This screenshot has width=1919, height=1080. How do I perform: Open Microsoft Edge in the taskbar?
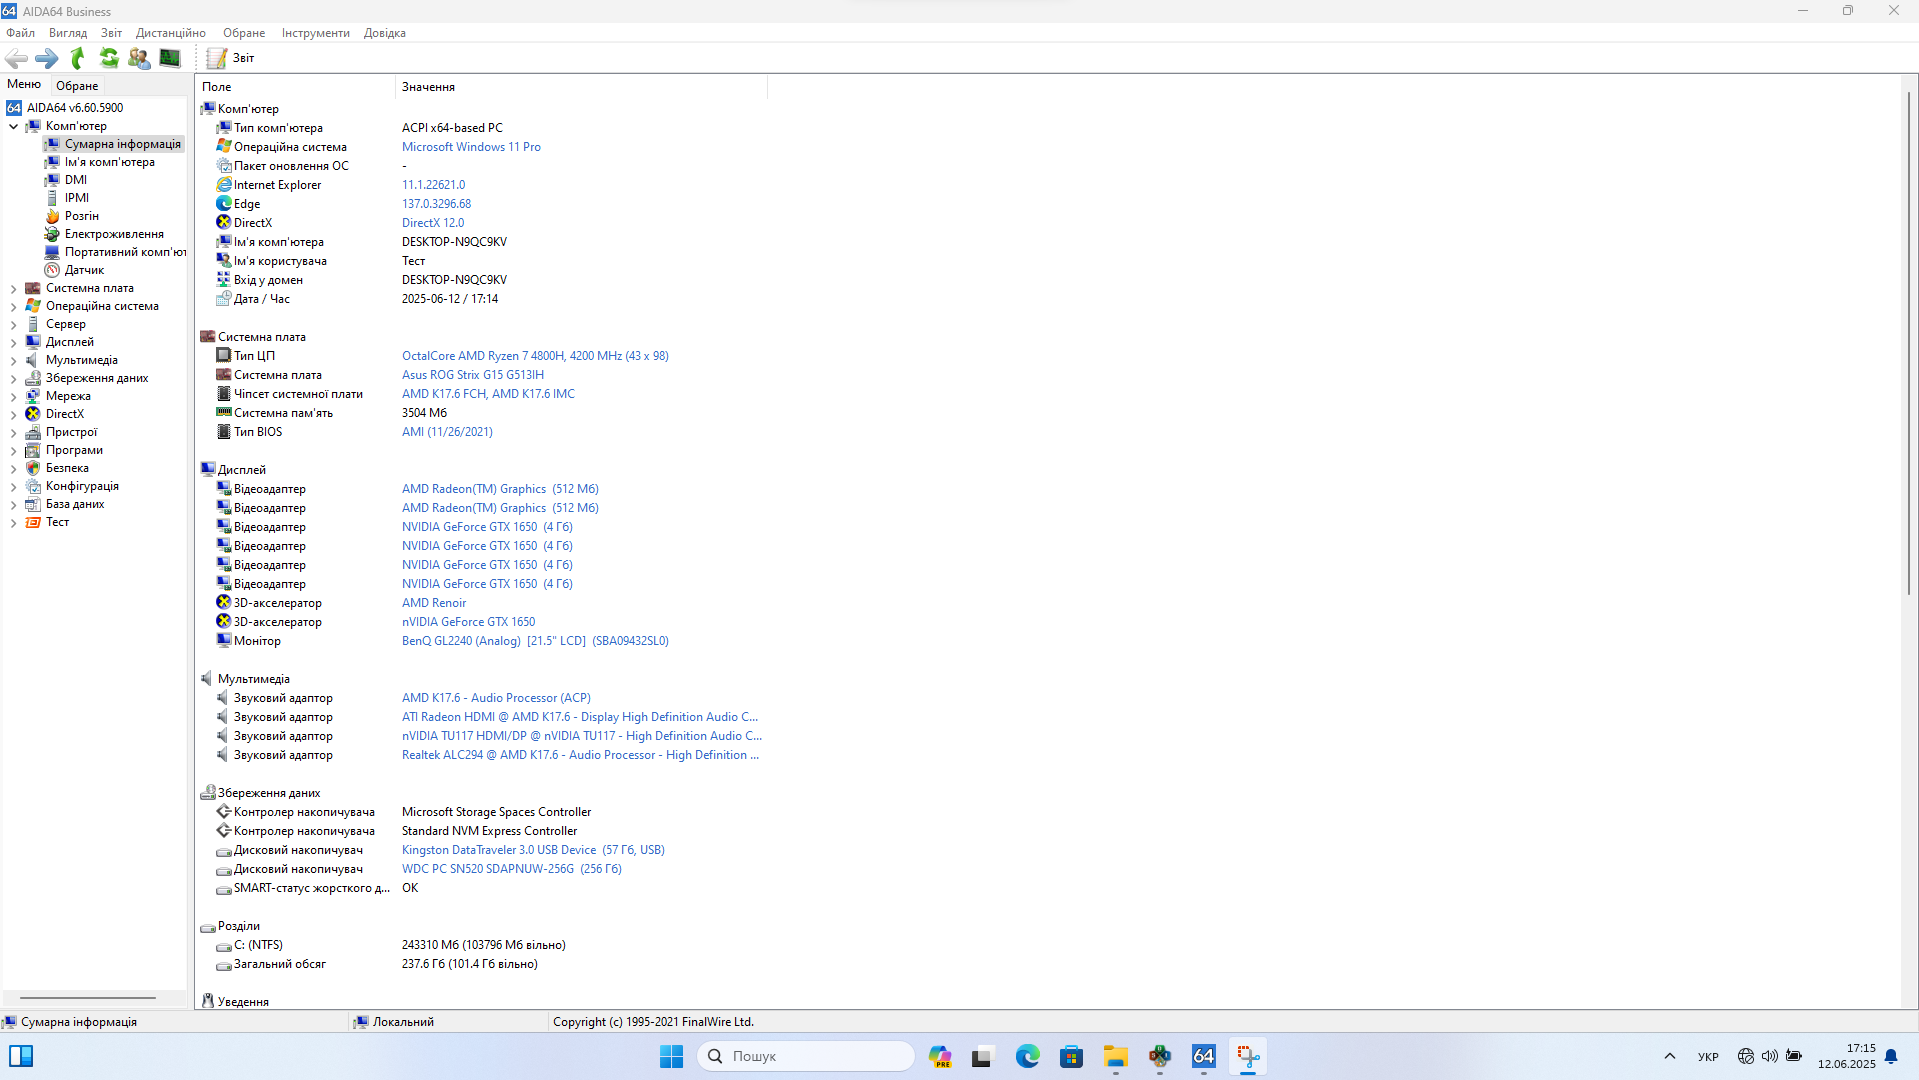(1027, 1056)
